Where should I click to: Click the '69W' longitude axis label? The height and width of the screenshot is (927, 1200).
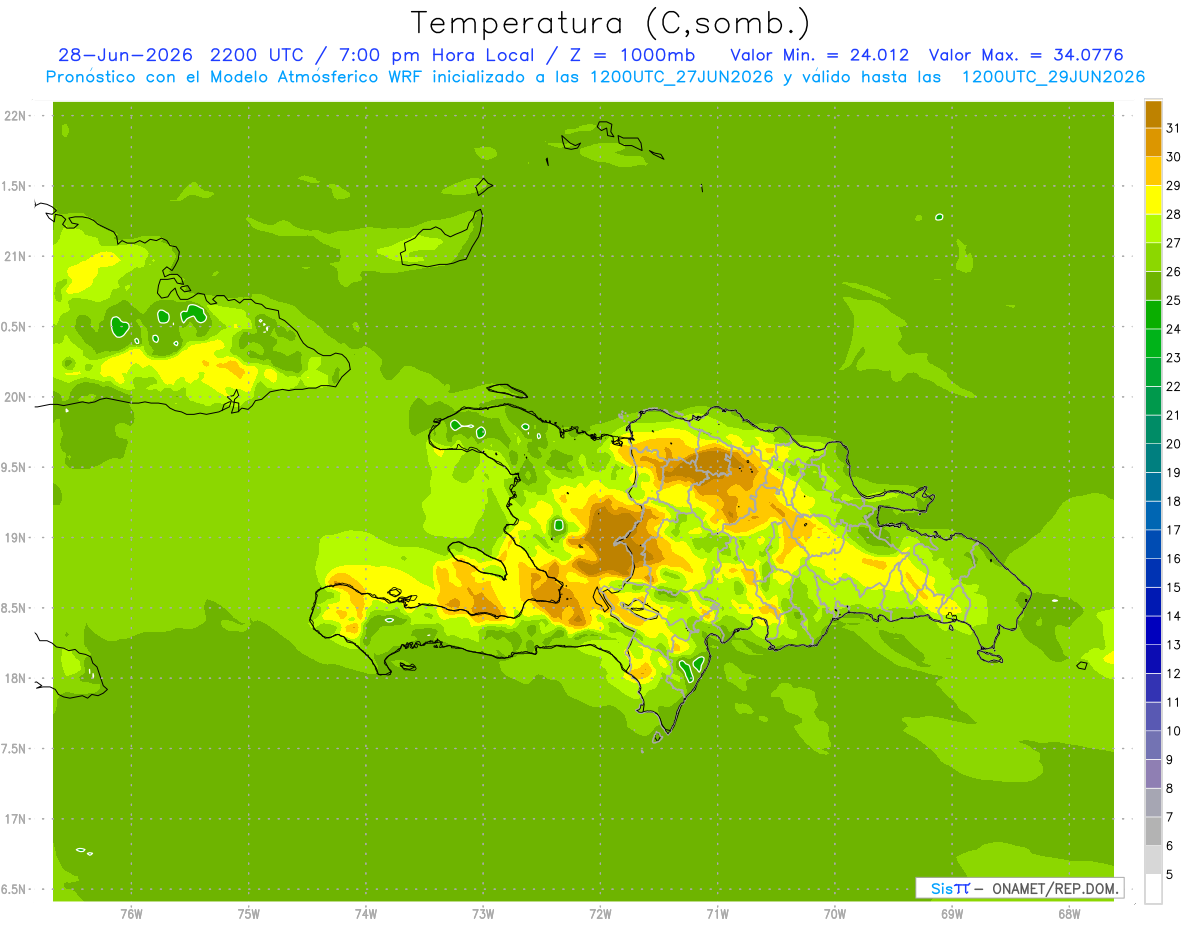point(952,914)
